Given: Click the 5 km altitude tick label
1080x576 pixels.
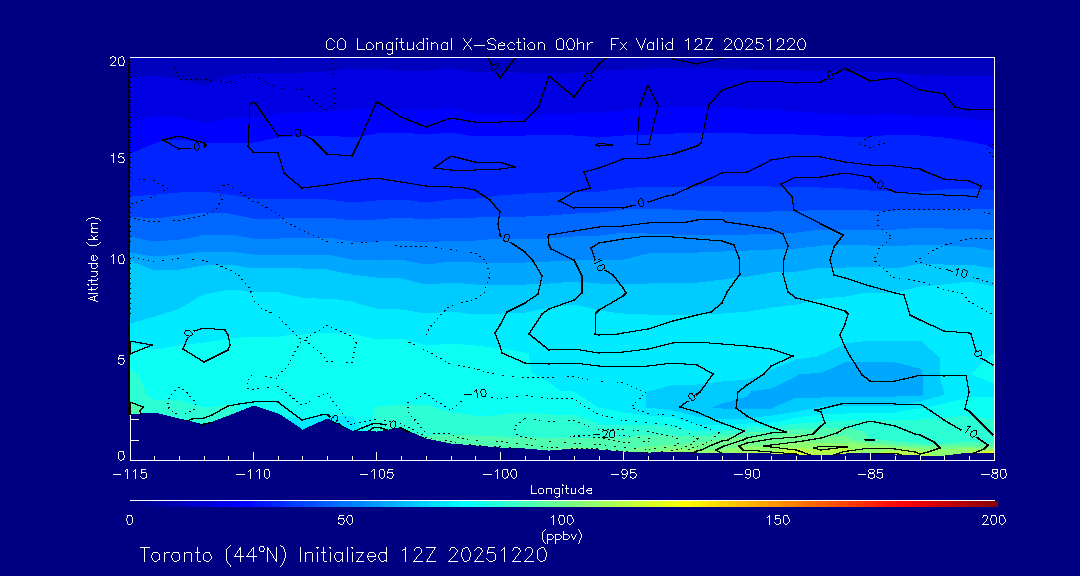Looking at the screenshot, I should pos(118,358).
